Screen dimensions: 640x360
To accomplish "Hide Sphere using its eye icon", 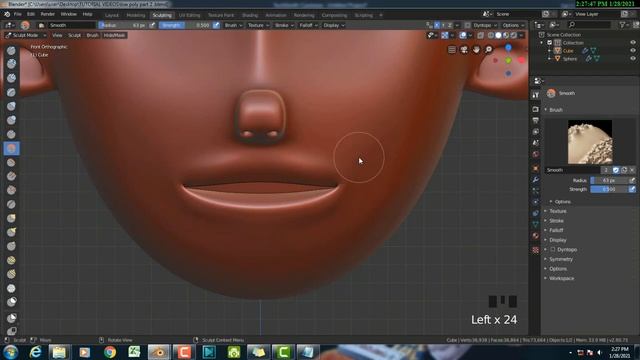I will [x=633, y=58].
